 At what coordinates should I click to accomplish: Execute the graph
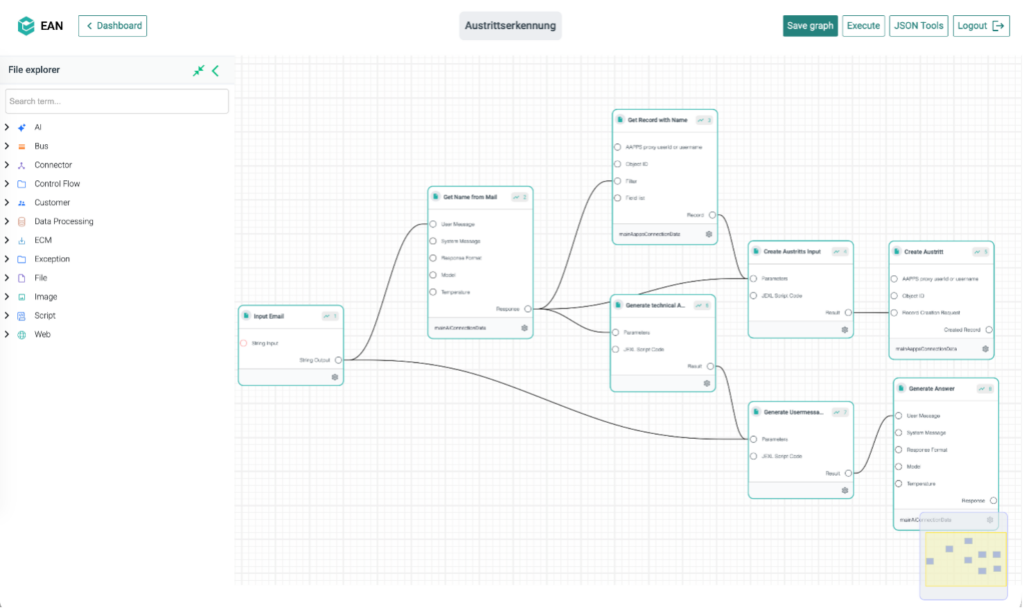click(863, 25)
